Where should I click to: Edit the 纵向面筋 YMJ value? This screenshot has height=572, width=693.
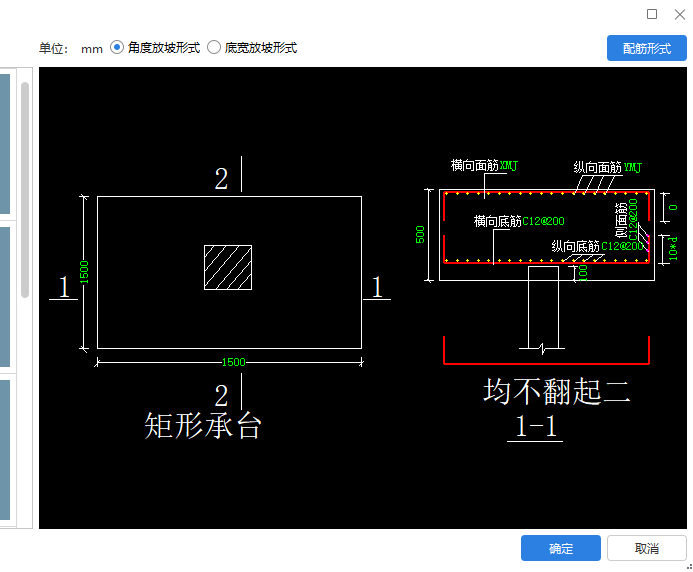point(632,168)
